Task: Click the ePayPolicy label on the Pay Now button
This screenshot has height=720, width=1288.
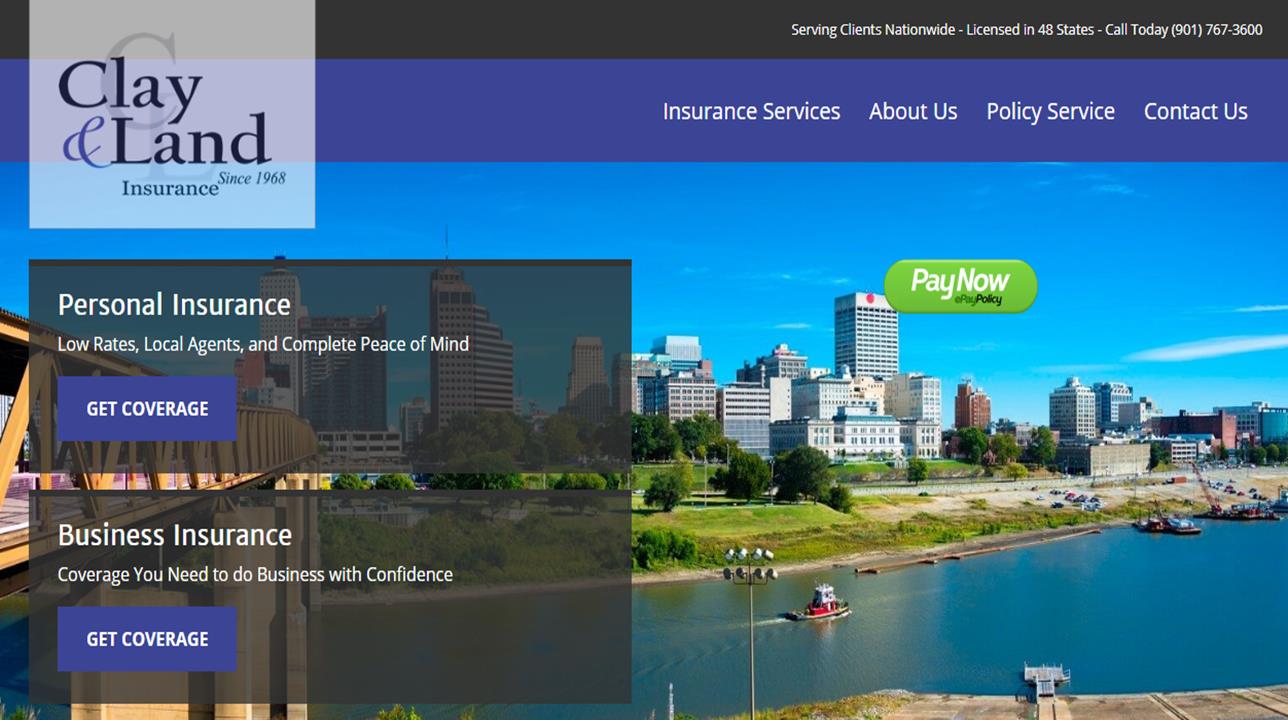Action: pyautogui.click(x=976, y=300)
